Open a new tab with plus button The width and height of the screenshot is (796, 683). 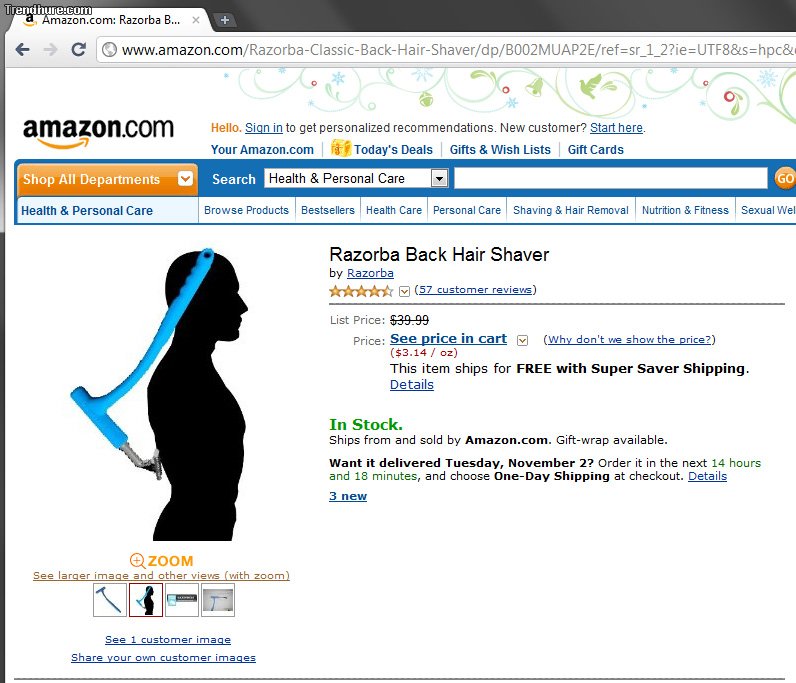(x=224, y=20)
